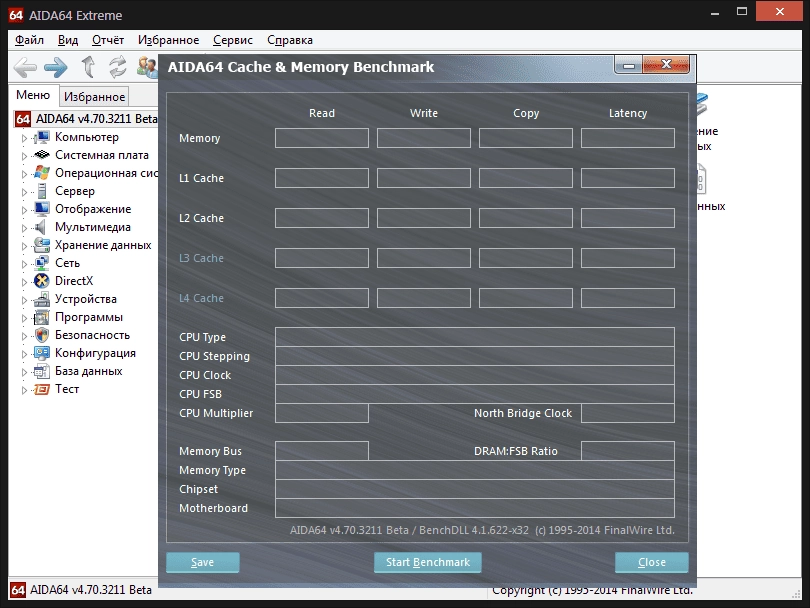This screenshot has height=608, width=810.
Task: Expand the Системная плата tree node
Action: (x=24, y=156)
